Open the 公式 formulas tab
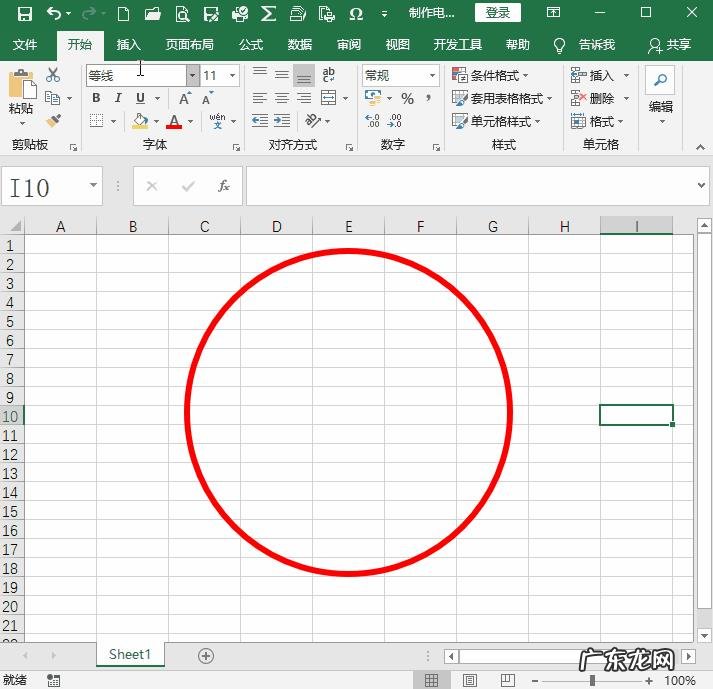 tap(251, 45)
